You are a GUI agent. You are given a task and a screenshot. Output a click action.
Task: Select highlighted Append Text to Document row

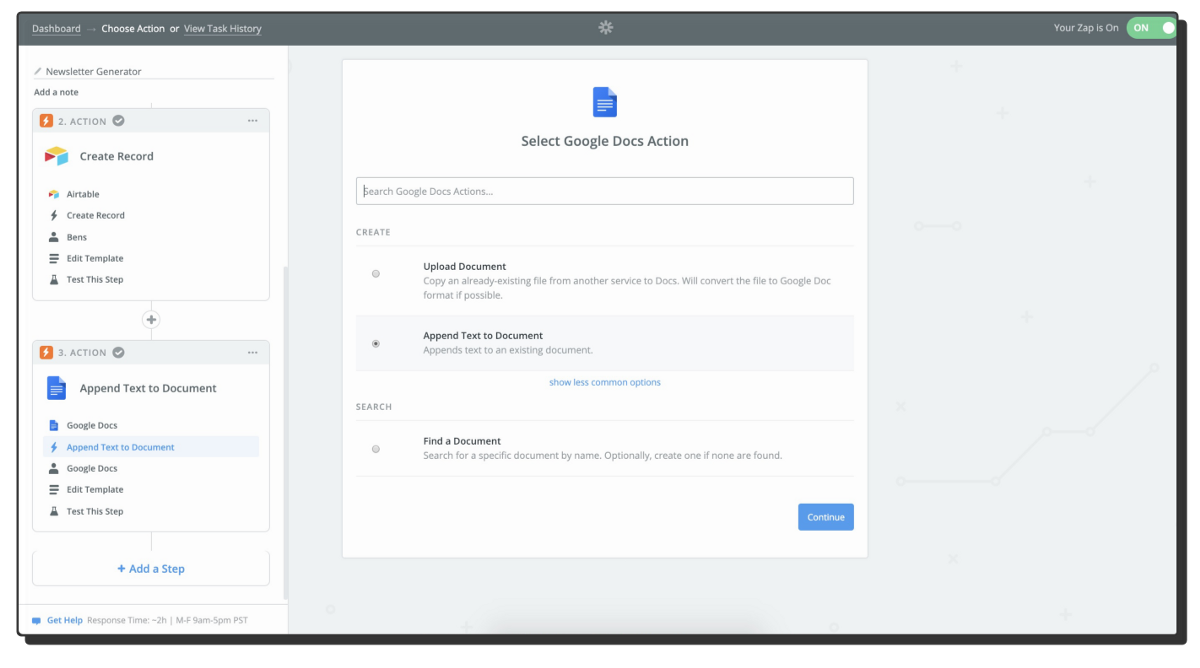(x=151, y=447)
